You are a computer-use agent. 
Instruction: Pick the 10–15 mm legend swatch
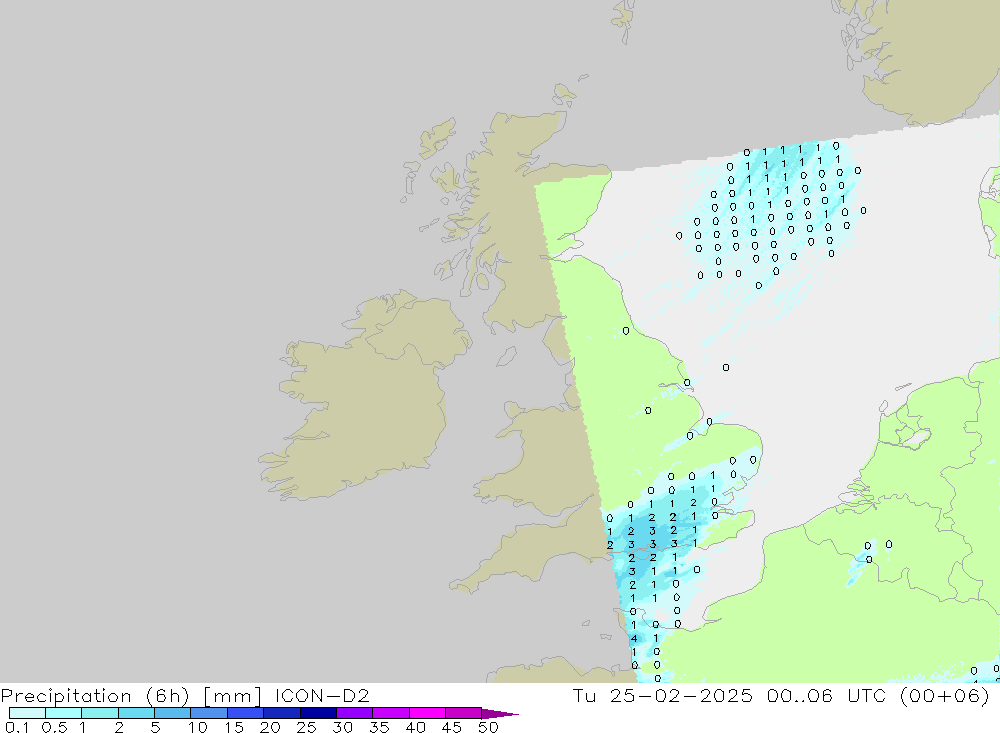coord(209,713)
